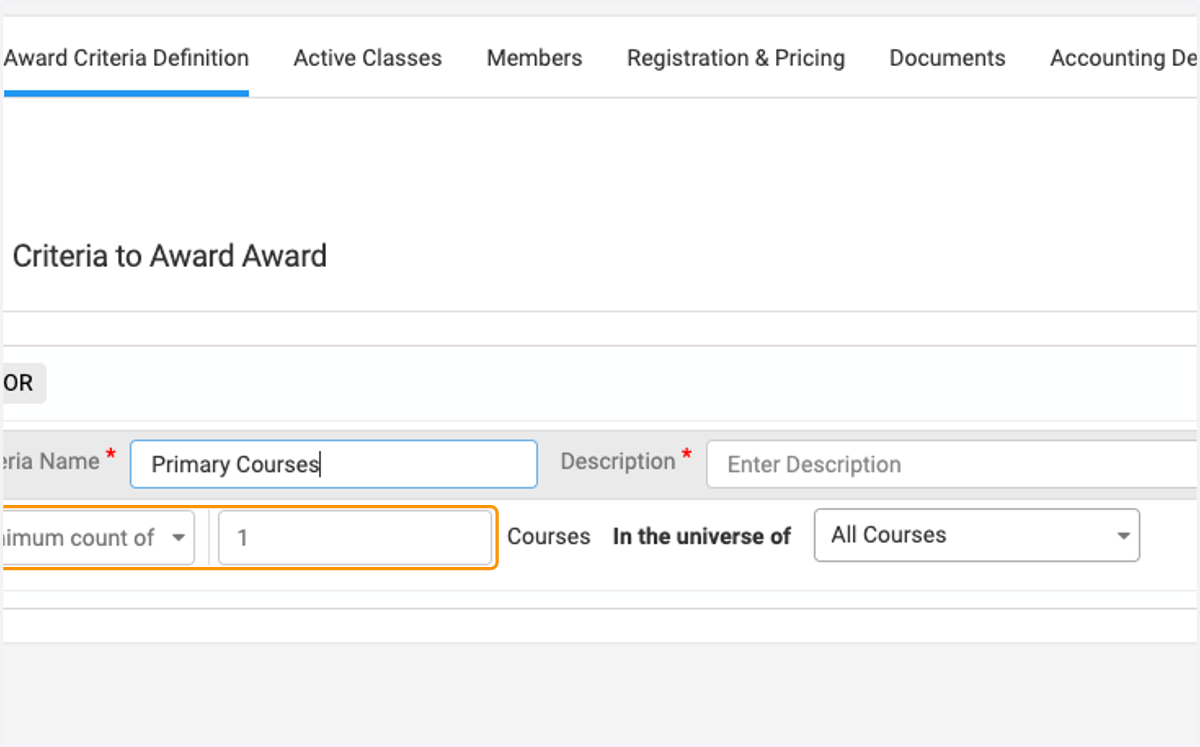Click the 'Courses' label text
The width and height of the screenshot is (1200, 747).
click(x=549, y=537)
